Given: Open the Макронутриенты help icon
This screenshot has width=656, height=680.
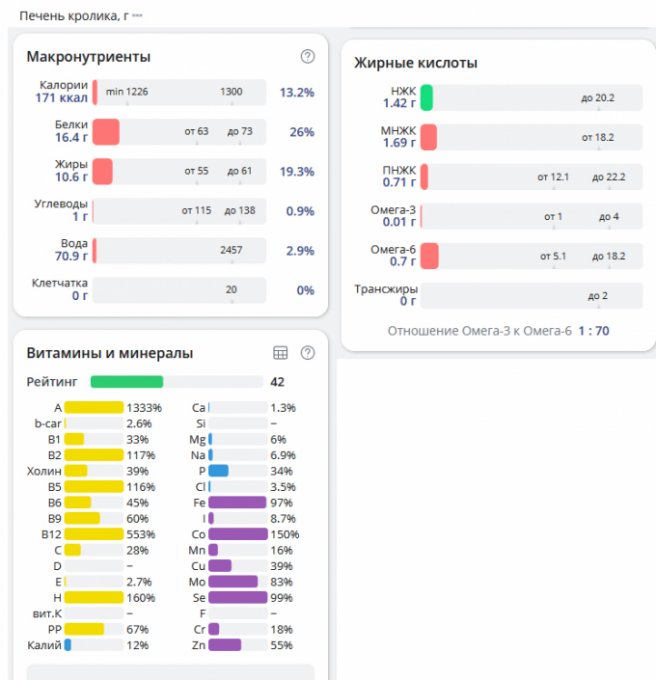Looking at the screenshot, I should 307,57.
